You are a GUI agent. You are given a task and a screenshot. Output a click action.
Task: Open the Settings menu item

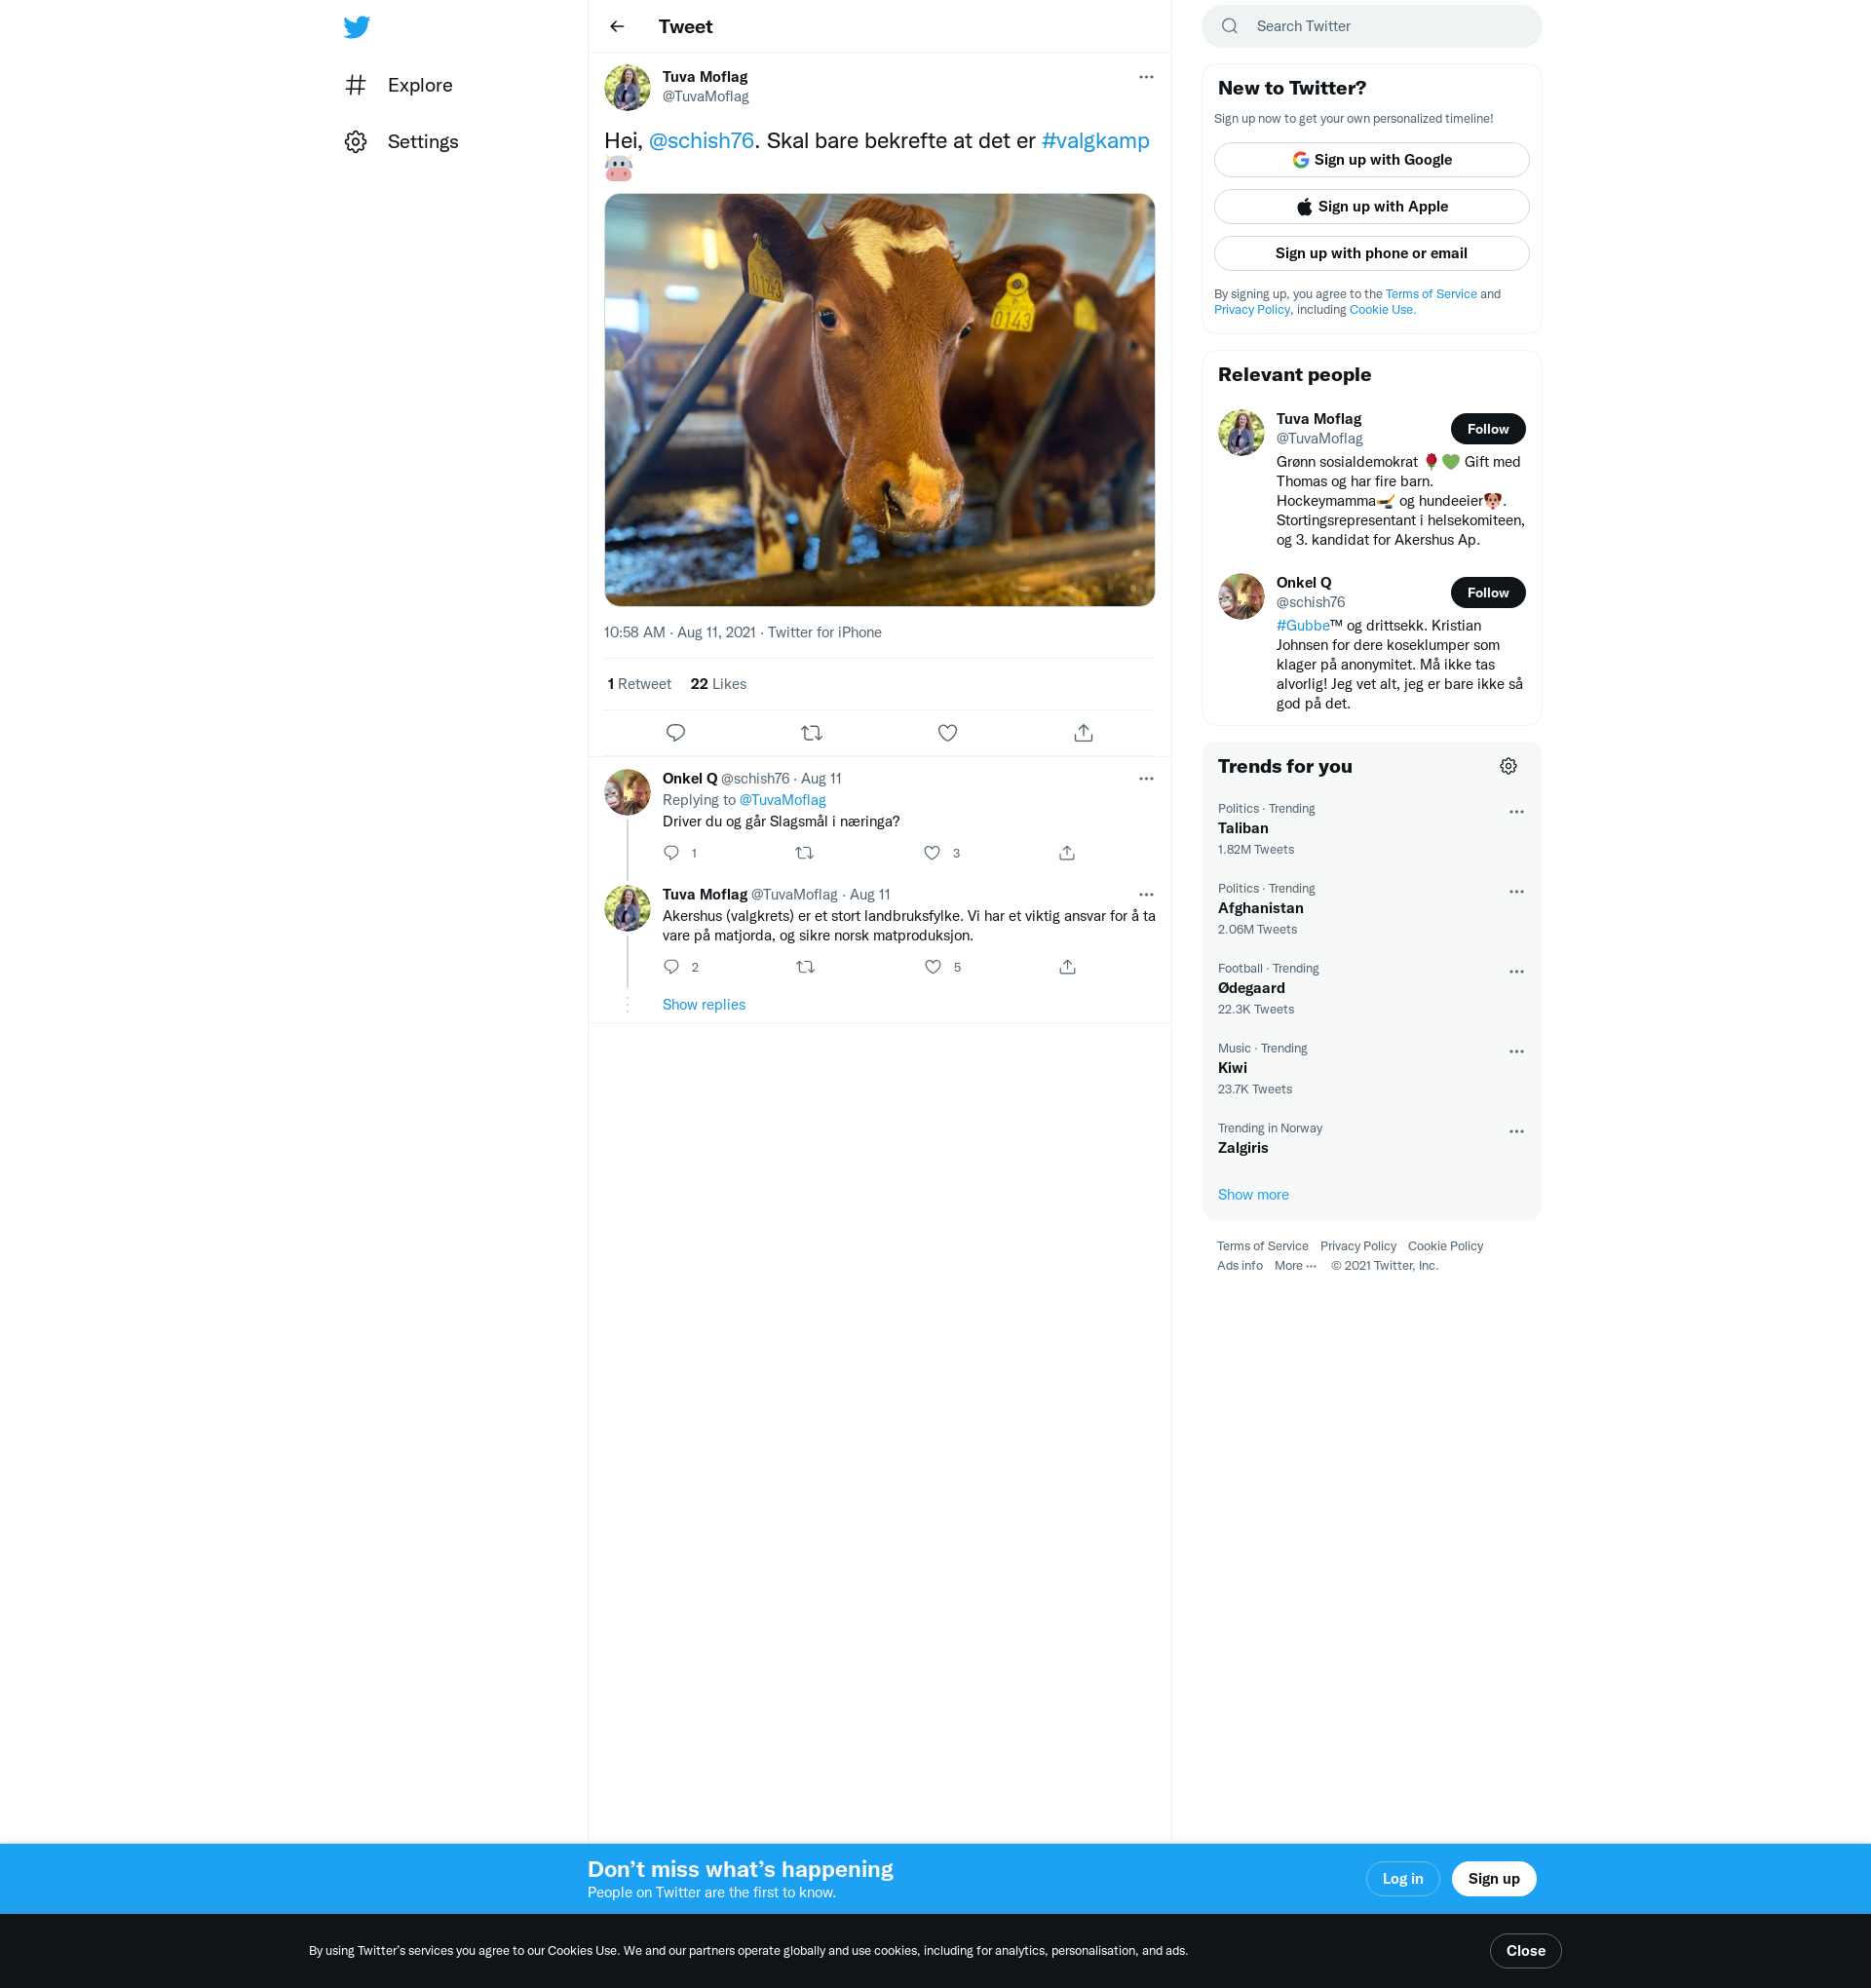tap(422, 142)
